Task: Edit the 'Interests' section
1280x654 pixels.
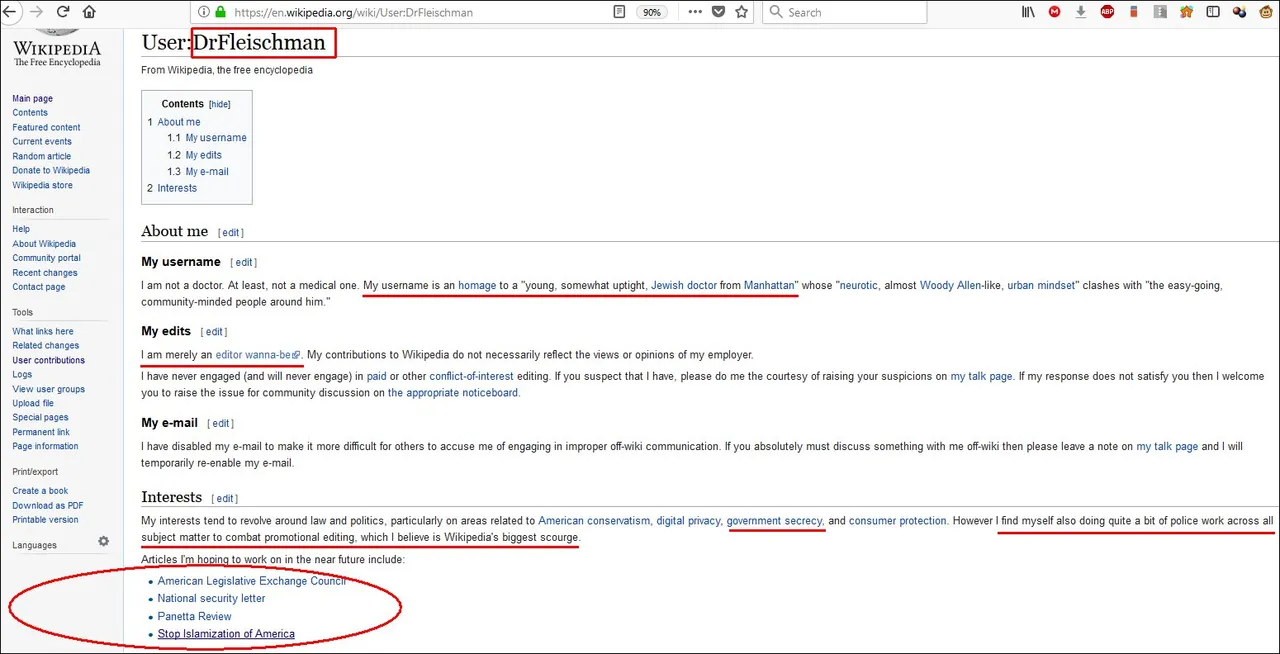Action: [225, 498]
